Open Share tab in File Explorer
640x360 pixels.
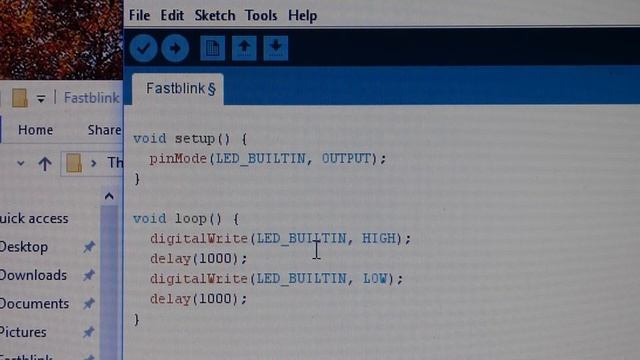104,130
